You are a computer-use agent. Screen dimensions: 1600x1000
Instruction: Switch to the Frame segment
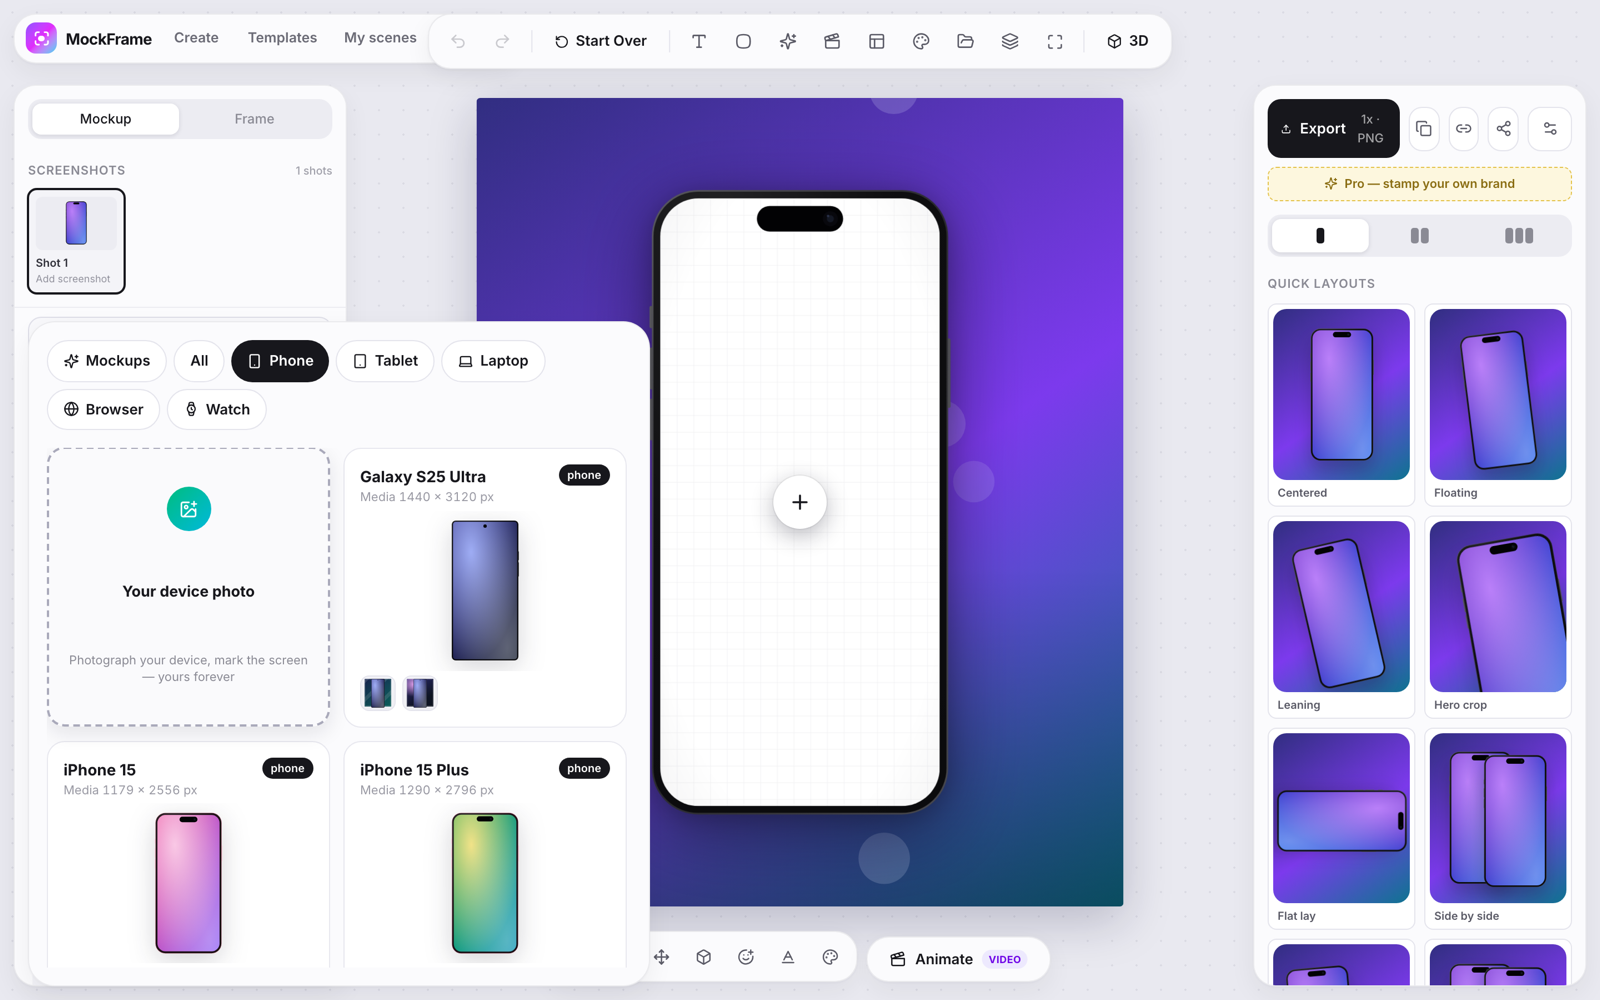pyautogui.click(x=254, y=119)
